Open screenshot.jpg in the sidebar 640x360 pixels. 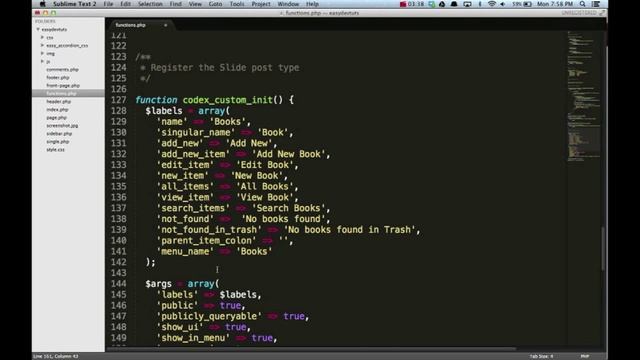coord(62,126)
